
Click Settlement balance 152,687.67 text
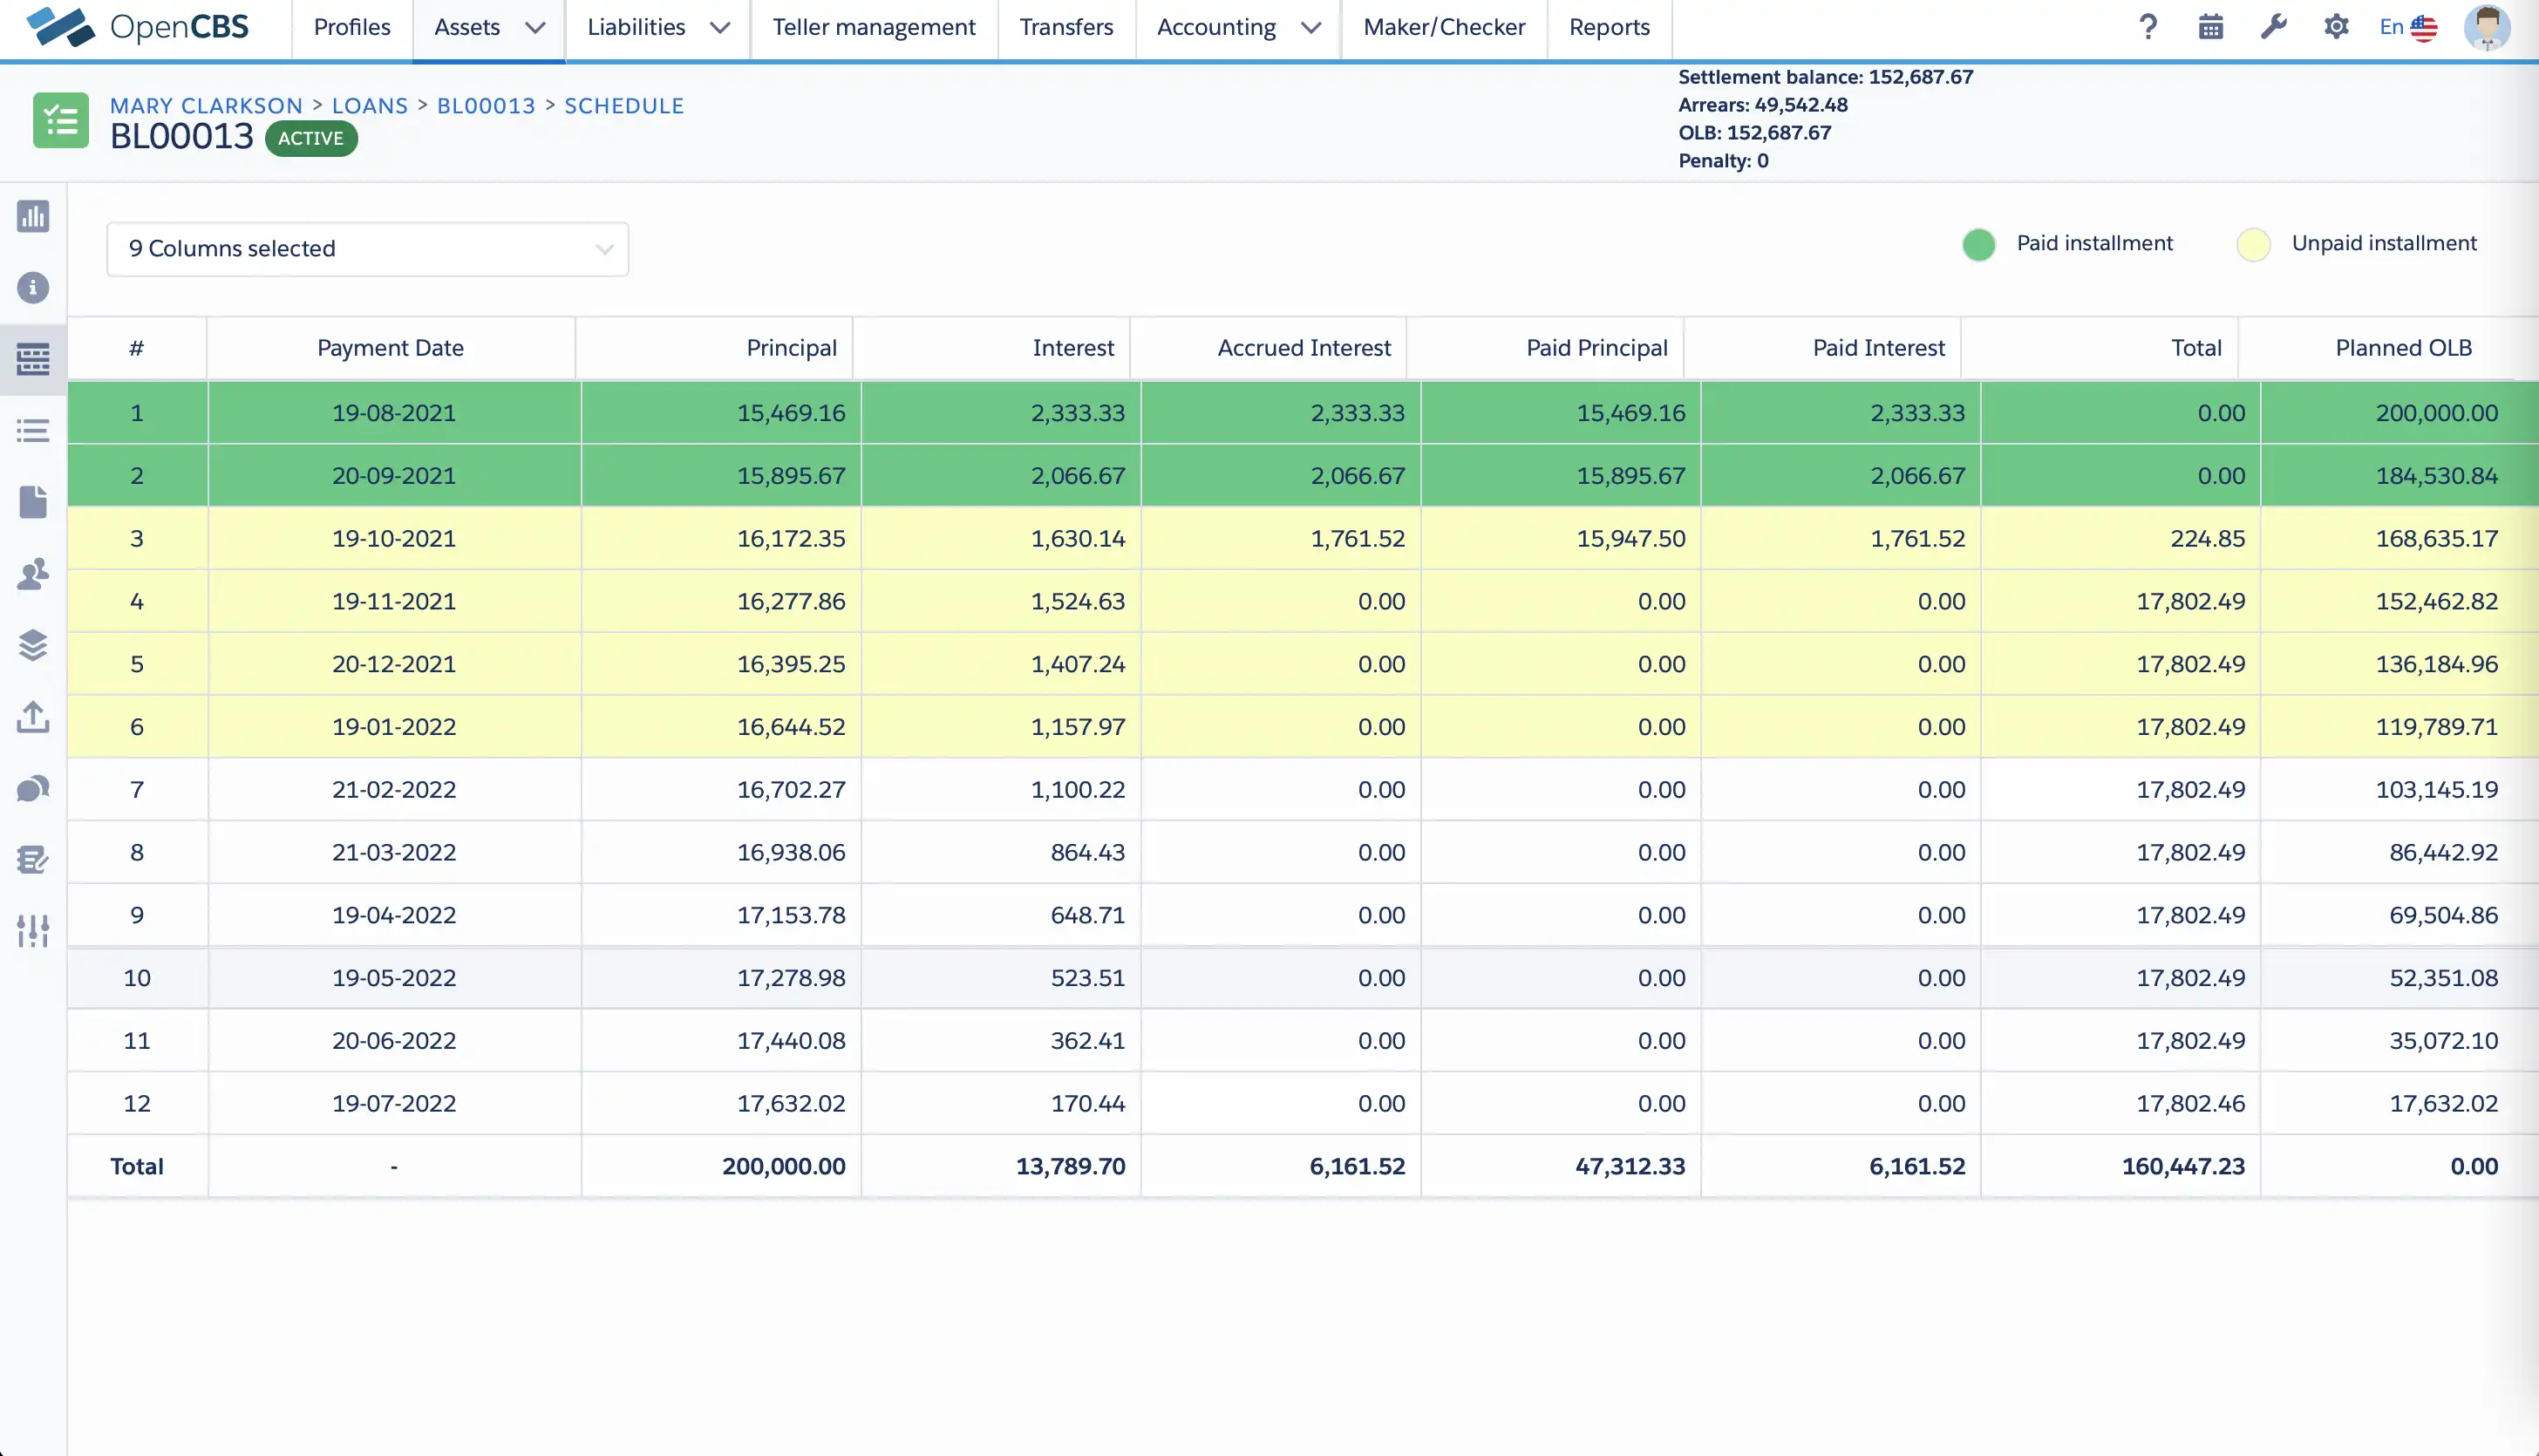coord(1825,77)
